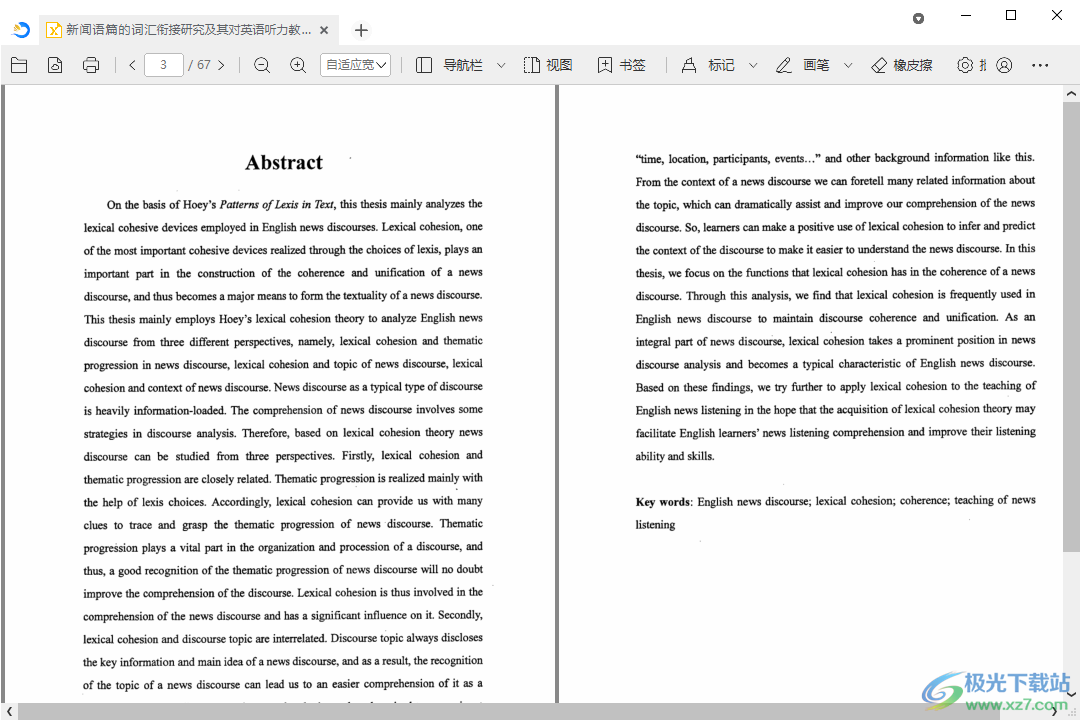Print the document using the printer icon

click(x=91, y=65)
